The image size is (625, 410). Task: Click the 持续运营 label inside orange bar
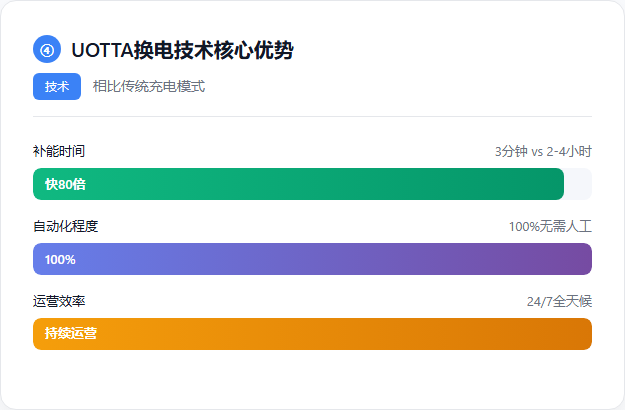(x=71, y=334)
